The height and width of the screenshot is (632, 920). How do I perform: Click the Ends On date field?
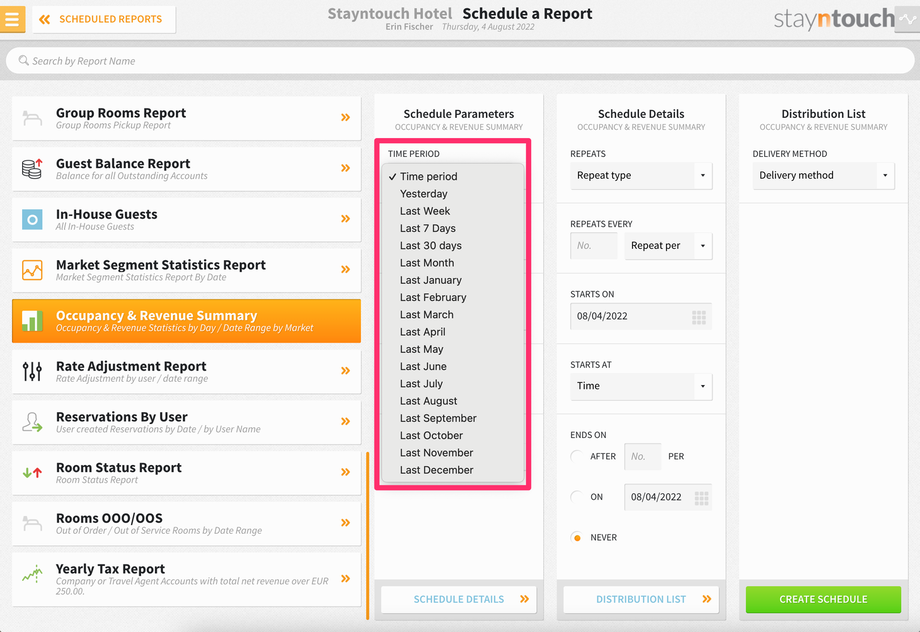668,497
